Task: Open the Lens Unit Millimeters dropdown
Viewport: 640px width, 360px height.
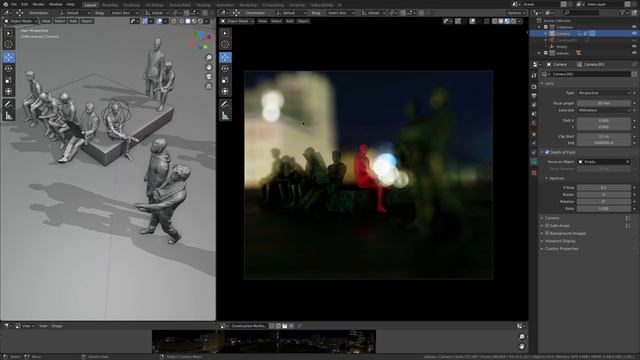Action: click(x=604, y=110)
